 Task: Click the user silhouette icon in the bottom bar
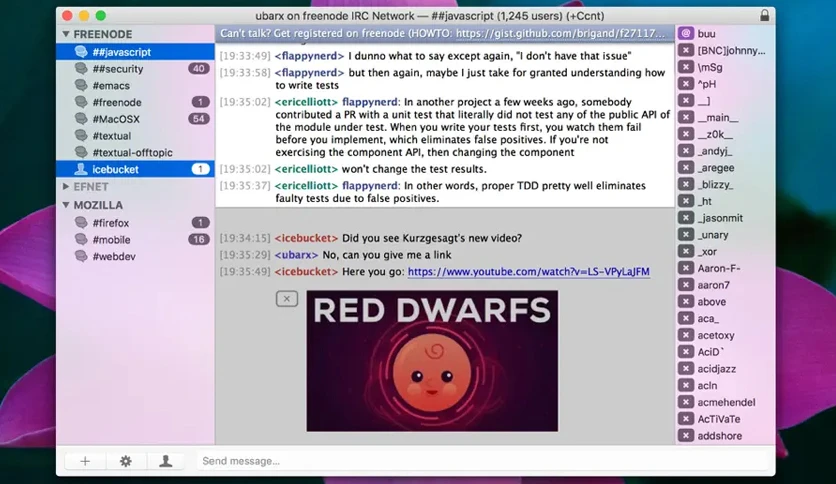(166, 461)
